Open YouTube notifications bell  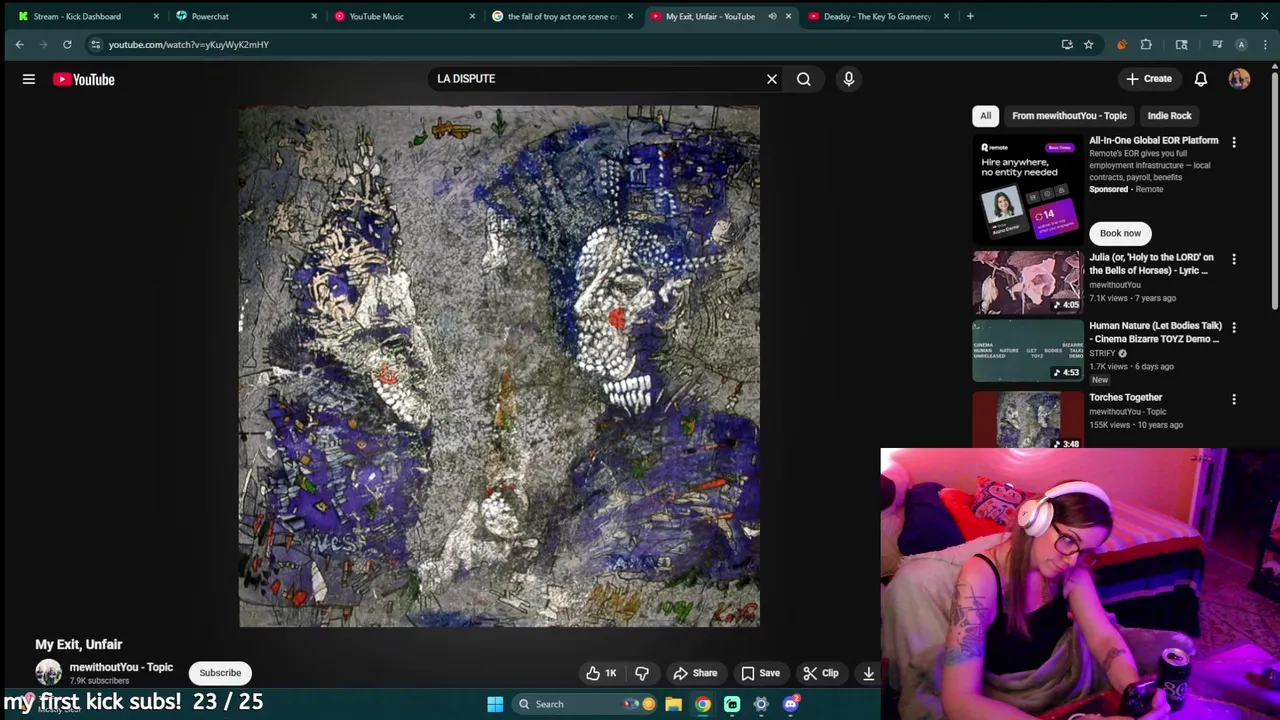tap(1201, 79)
